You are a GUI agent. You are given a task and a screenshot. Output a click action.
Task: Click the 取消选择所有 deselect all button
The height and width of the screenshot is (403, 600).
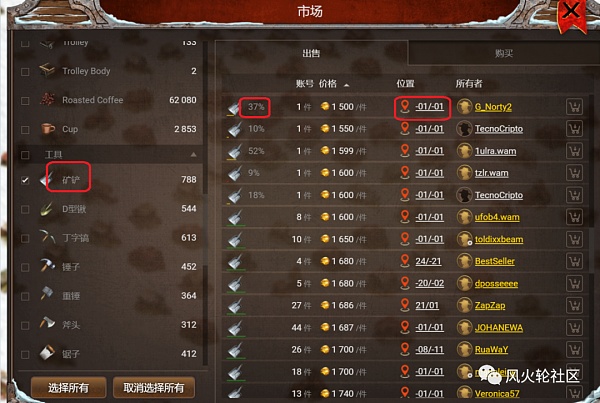pyautogui.click(x=154, y=388)
